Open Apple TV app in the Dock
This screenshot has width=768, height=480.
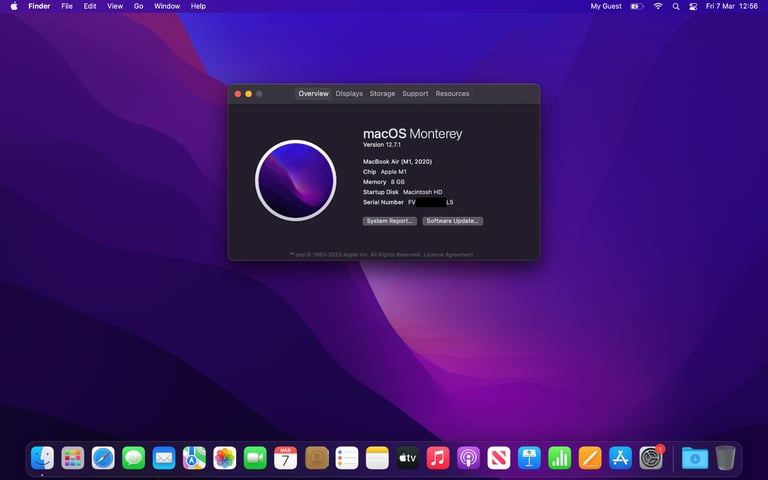pyautogui.click(x=408, y=458)
